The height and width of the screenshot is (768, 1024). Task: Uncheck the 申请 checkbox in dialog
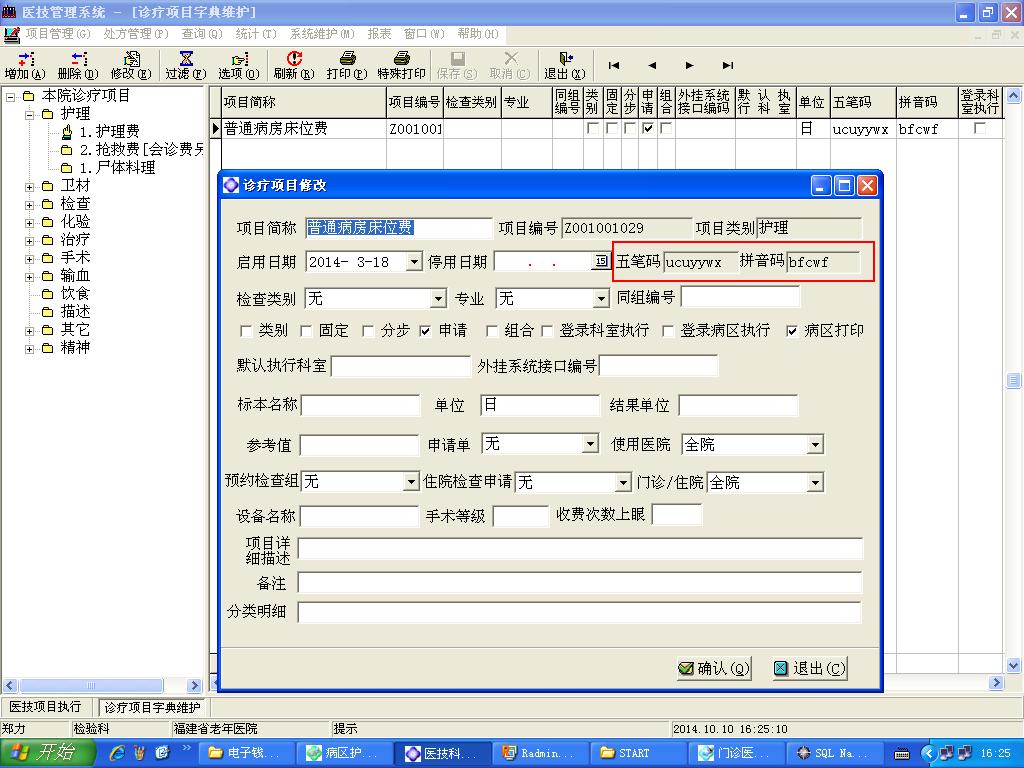[x=425, y=331]
